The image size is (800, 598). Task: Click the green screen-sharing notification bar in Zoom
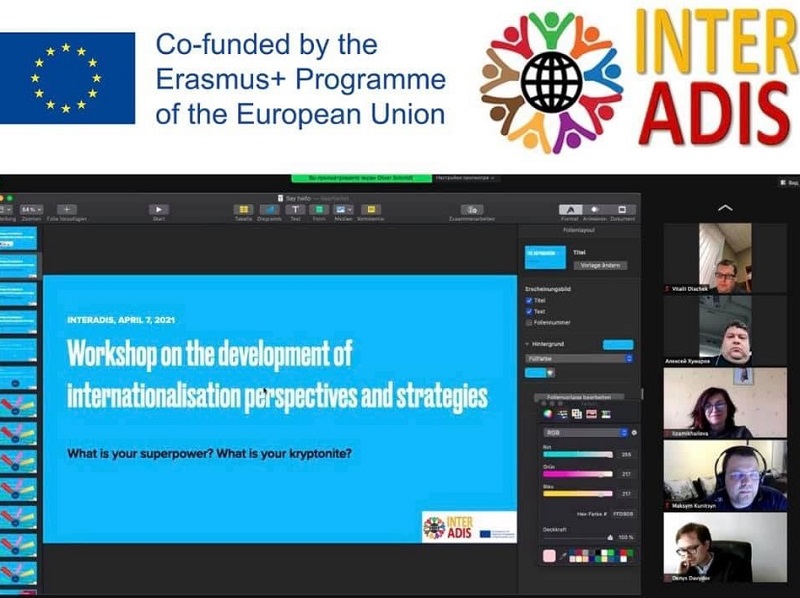362,178
